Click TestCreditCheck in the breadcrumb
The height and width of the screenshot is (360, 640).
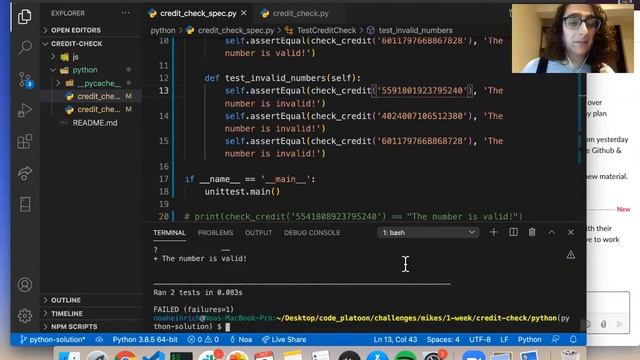326,30
